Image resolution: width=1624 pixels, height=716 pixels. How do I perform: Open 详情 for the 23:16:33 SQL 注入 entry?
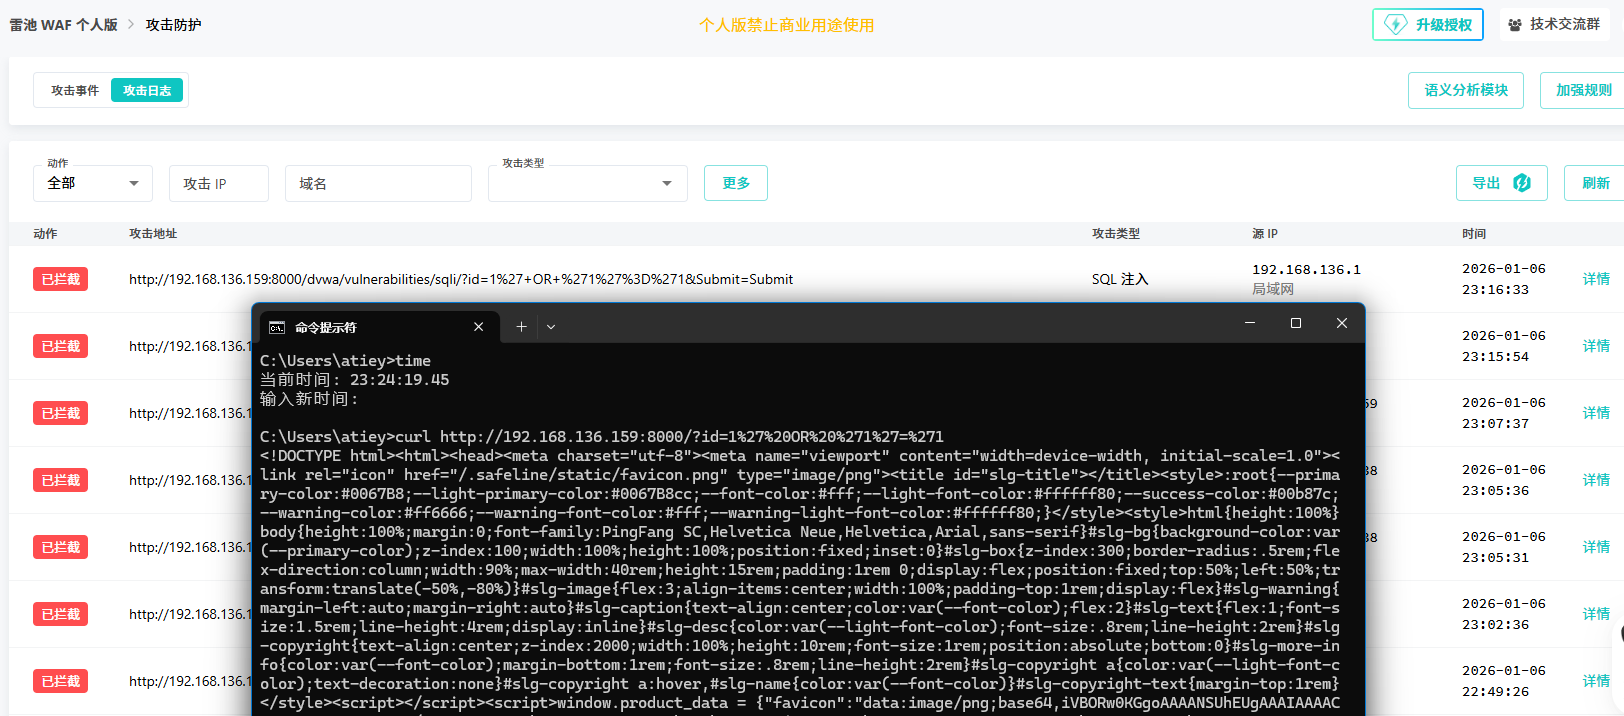tap(1596, 279)
